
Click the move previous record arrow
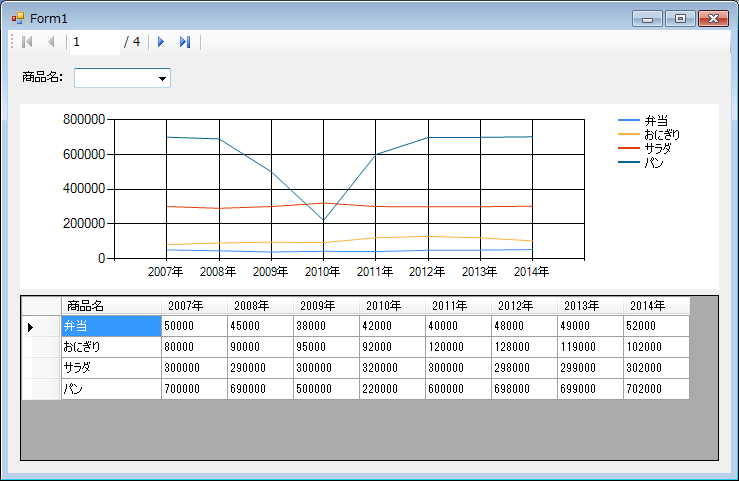(50, 42)
